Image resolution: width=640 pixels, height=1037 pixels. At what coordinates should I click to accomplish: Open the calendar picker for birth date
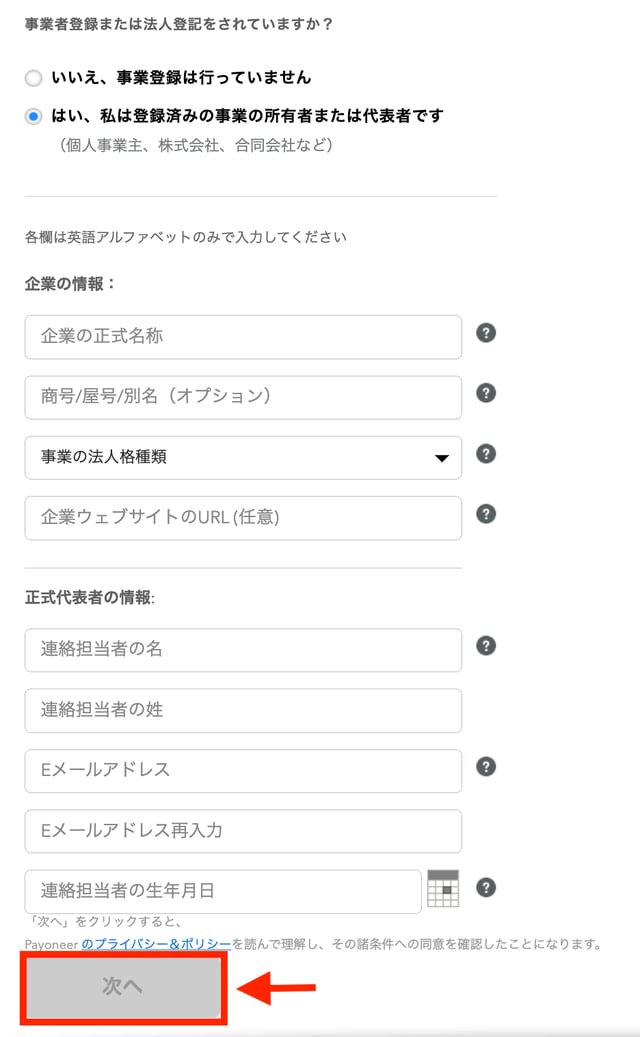441,888
